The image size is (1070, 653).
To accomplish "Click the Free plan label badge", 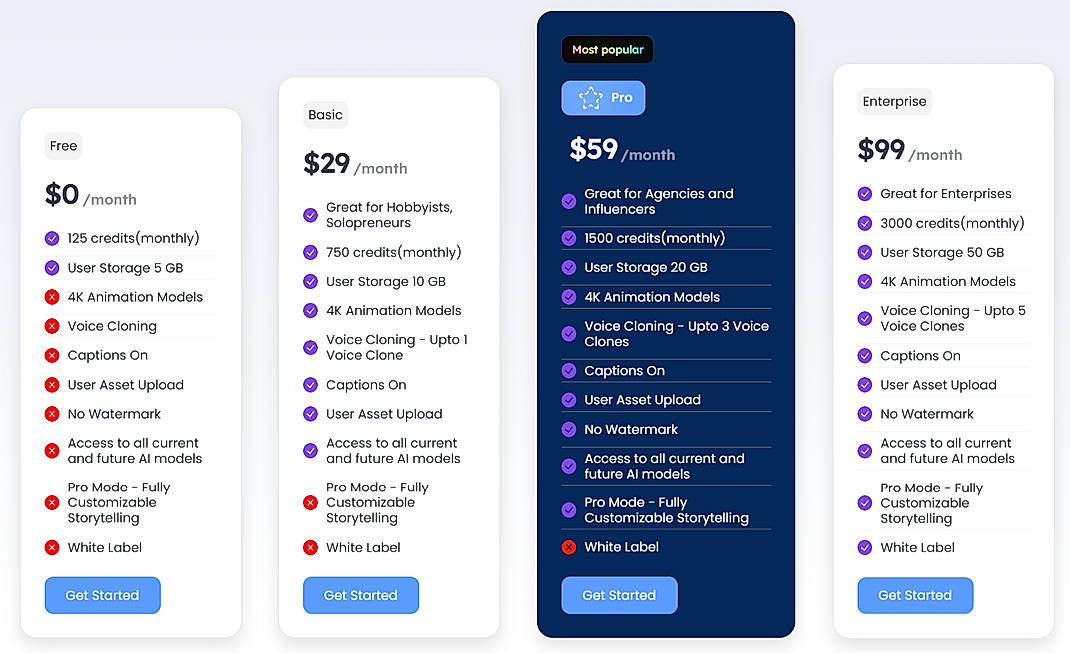I will [x=63, y=146].
